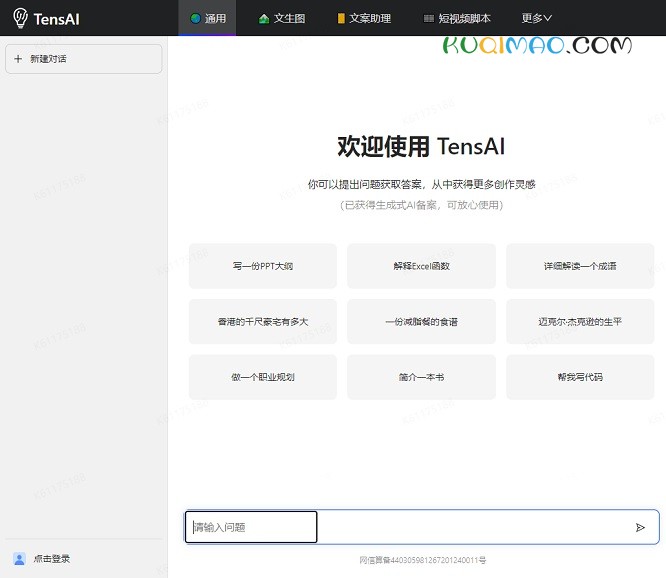
Task: Click the globe icon on 通用 tab
Action: [x=195, y=18]
